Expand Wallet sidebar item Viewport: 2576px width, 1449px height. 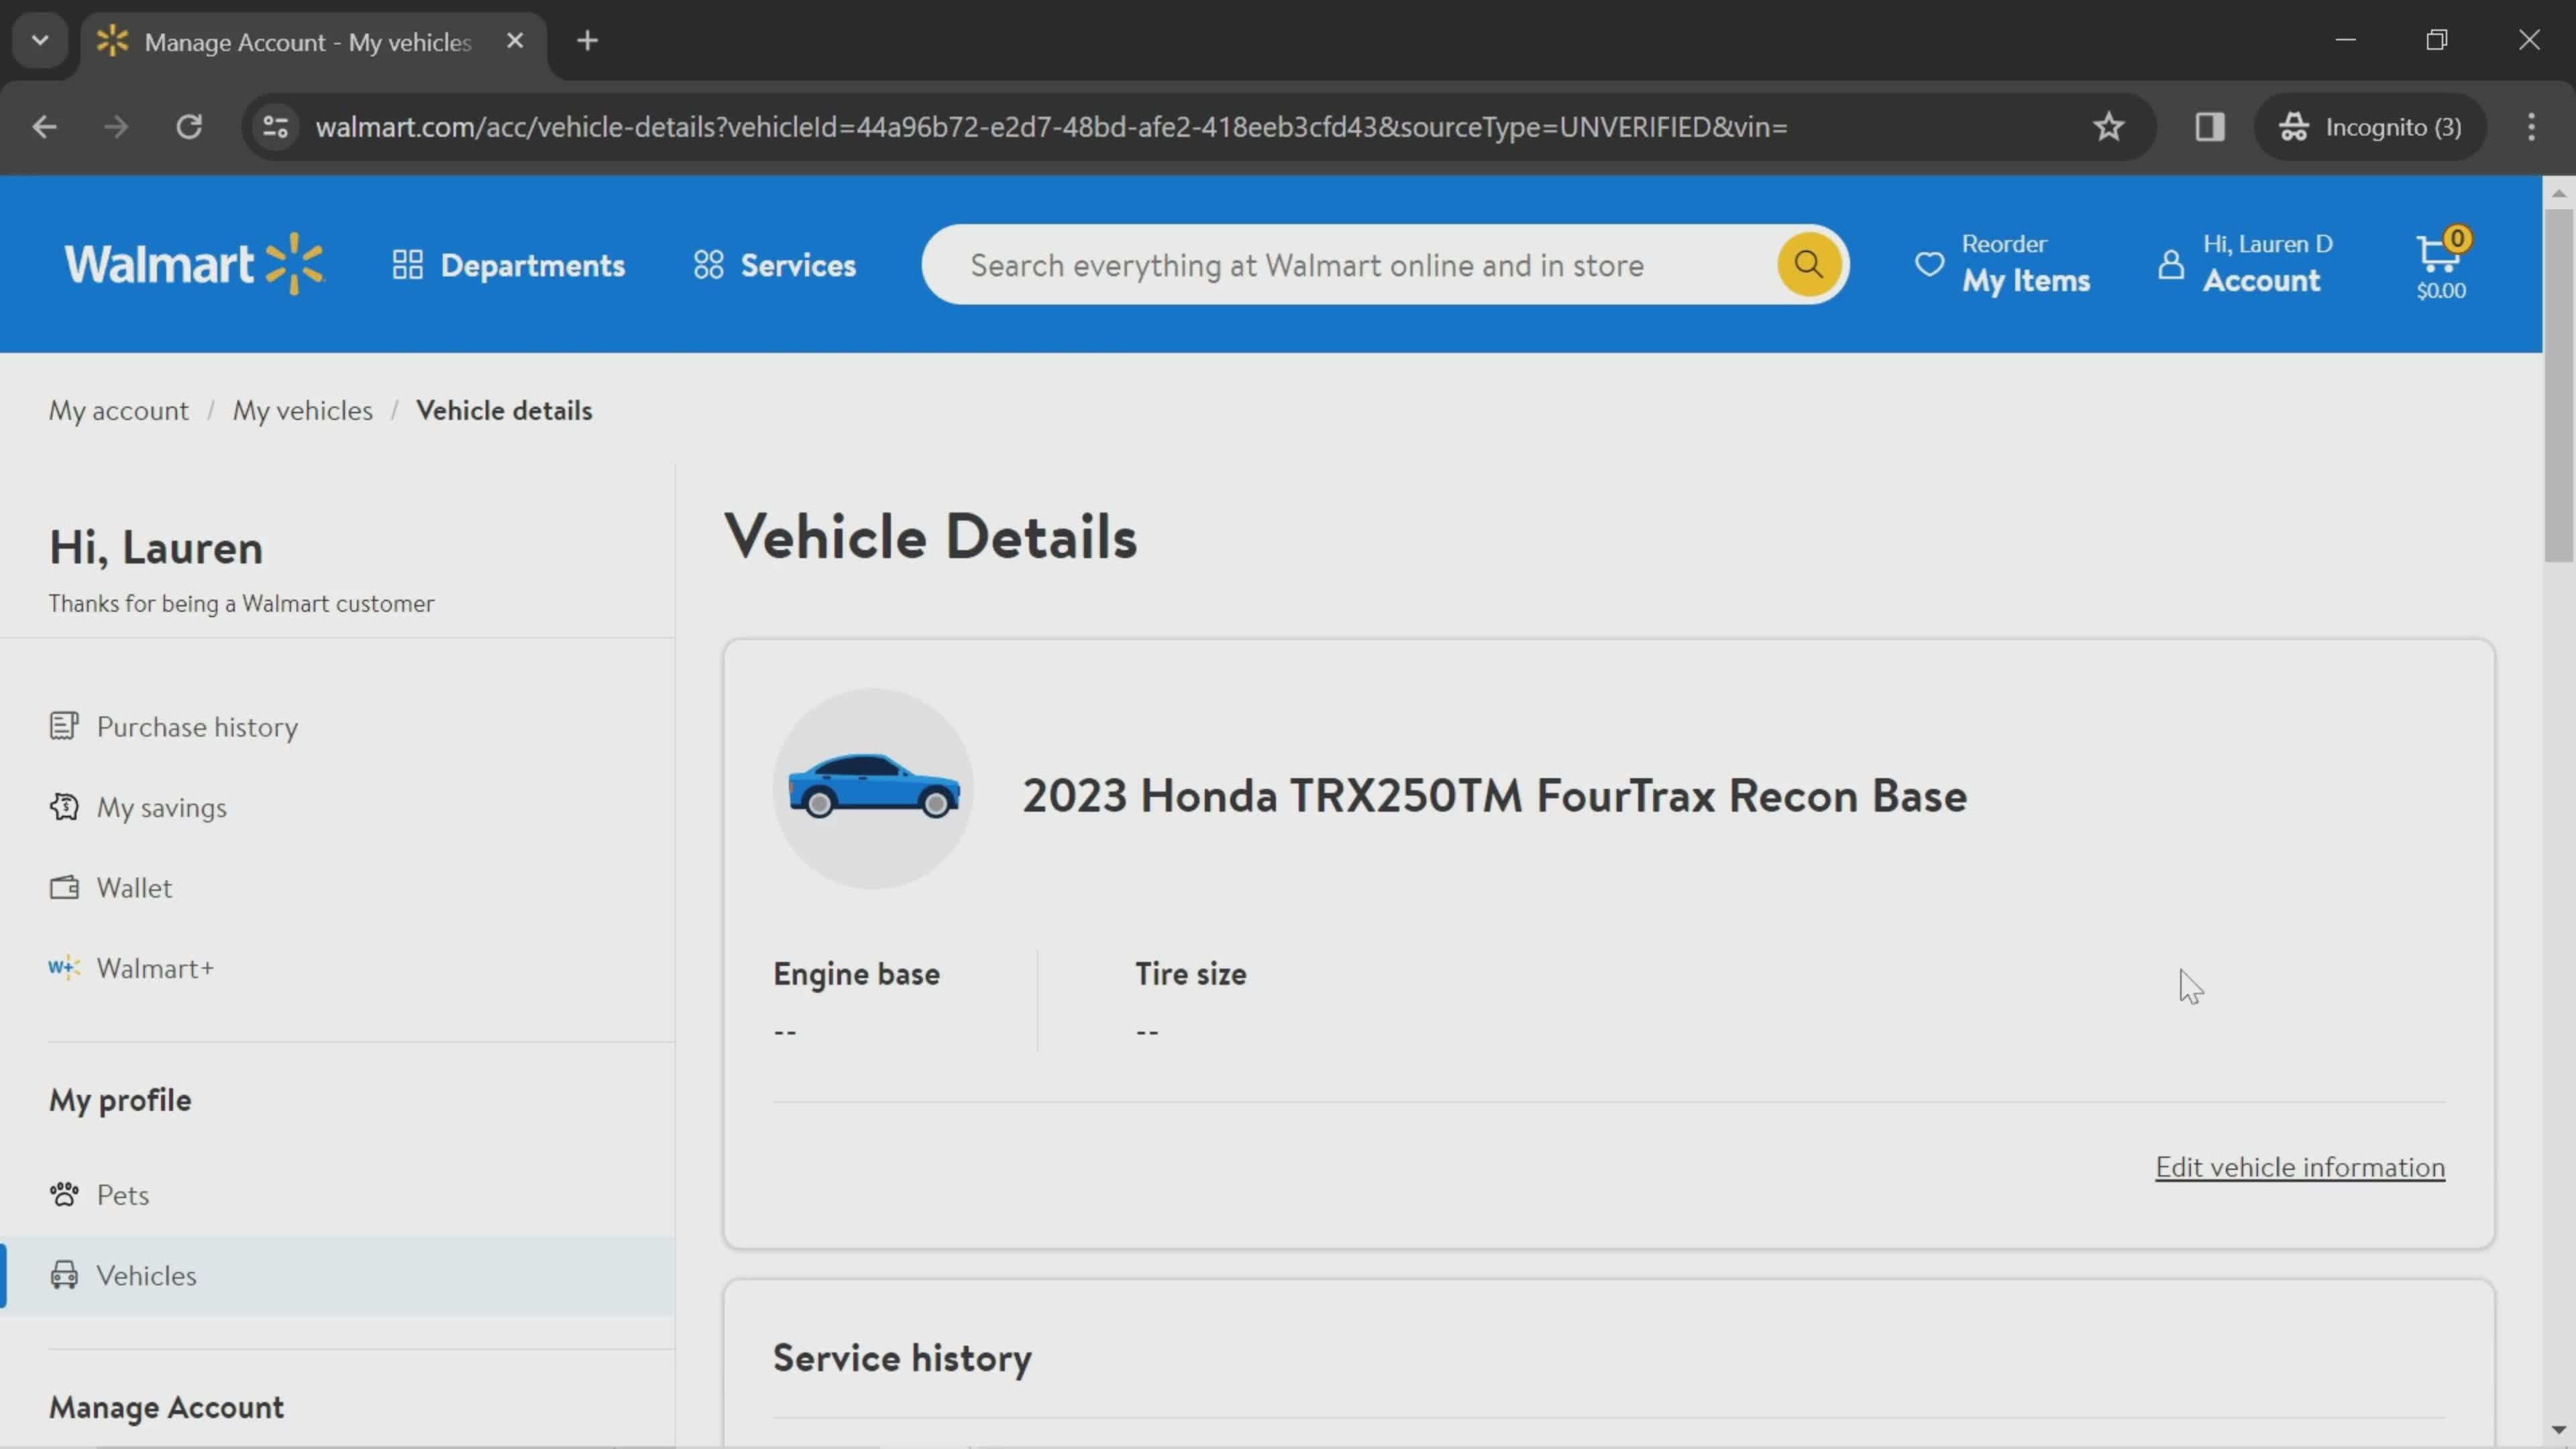134,886
